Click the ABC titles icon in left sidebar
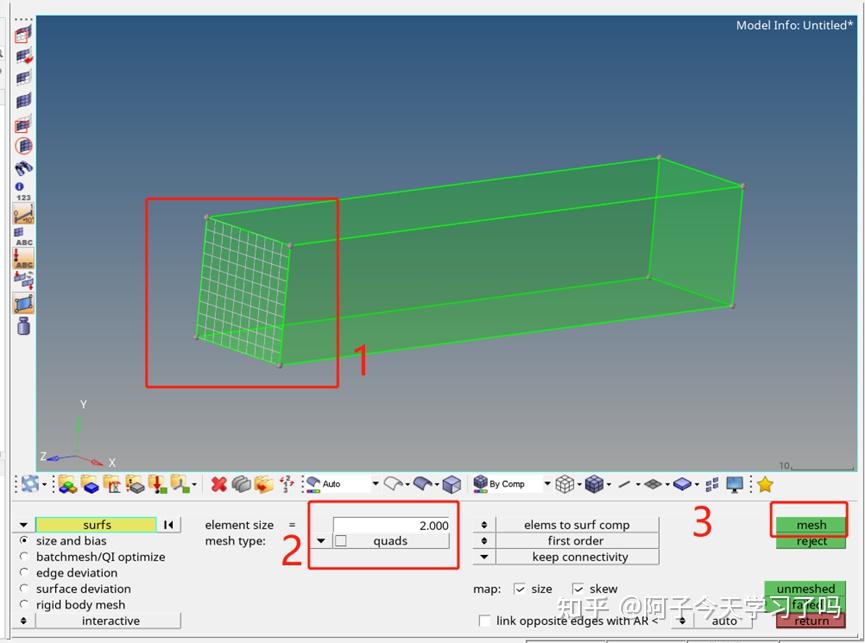Viewport: 865px width, 643px height. point(22,242)
